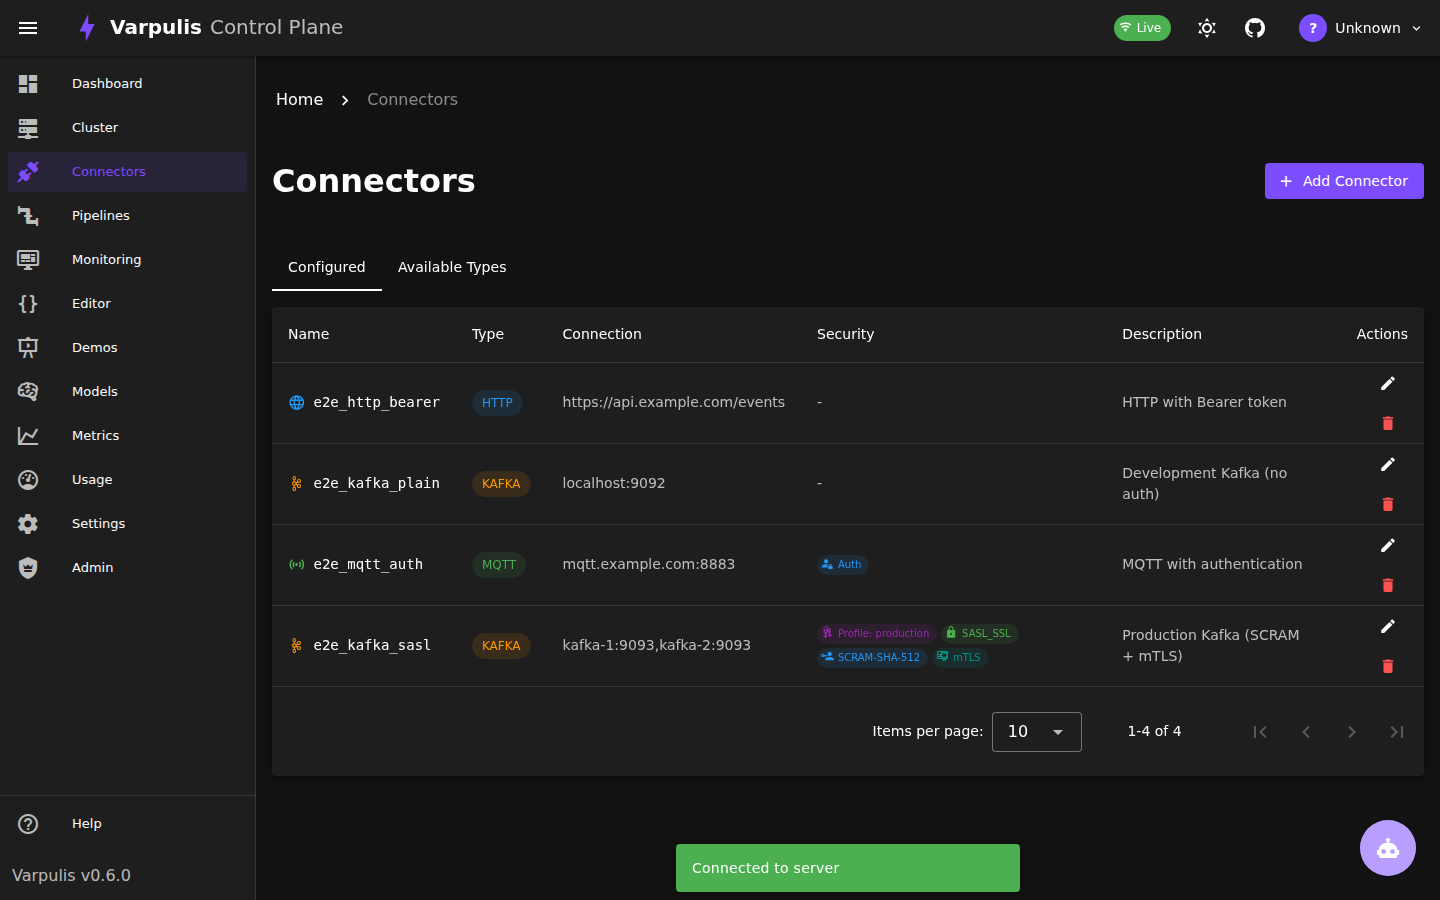
Task: Open the Metrics chart icon
Action: pos(28,435)
